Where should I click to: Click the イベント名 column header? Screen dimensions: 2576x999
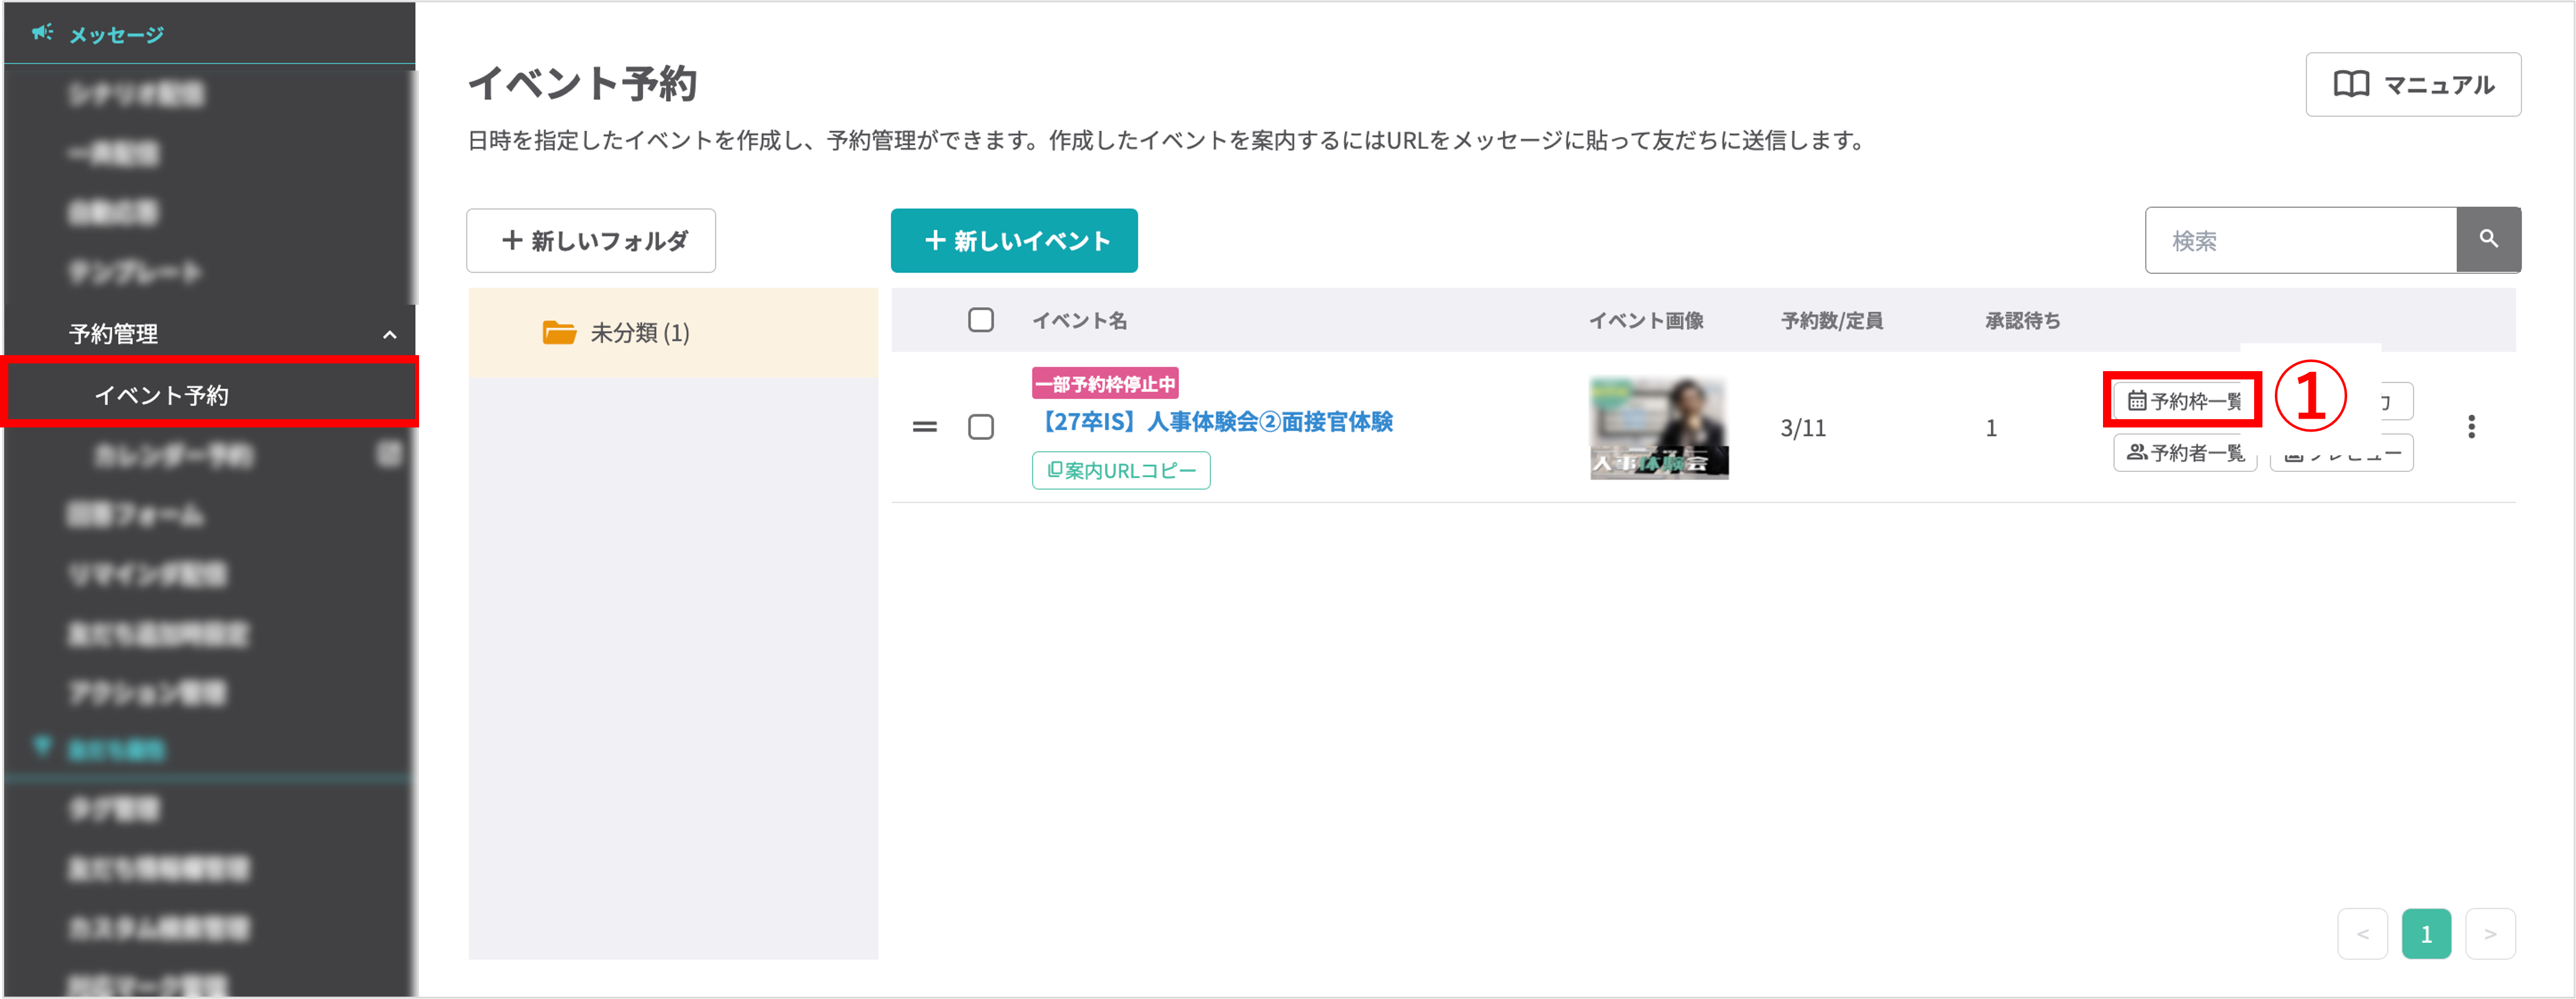click(1079, 321)
